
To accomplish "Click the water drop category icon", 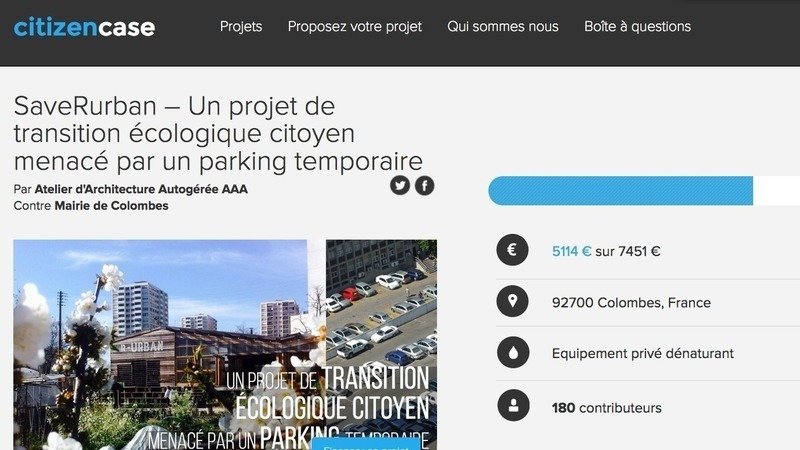I will tap(513, 353).
